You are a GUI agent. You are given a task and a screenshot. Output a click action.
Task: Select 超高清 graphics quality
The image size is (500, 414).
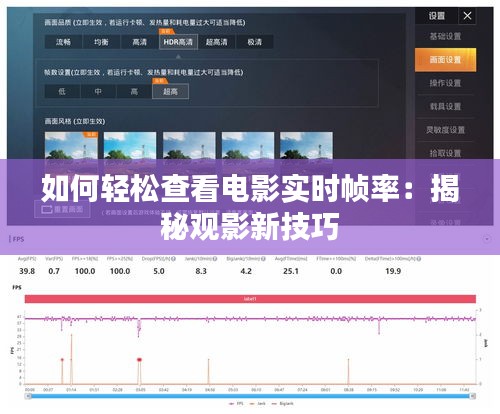[x=217, y=42]
